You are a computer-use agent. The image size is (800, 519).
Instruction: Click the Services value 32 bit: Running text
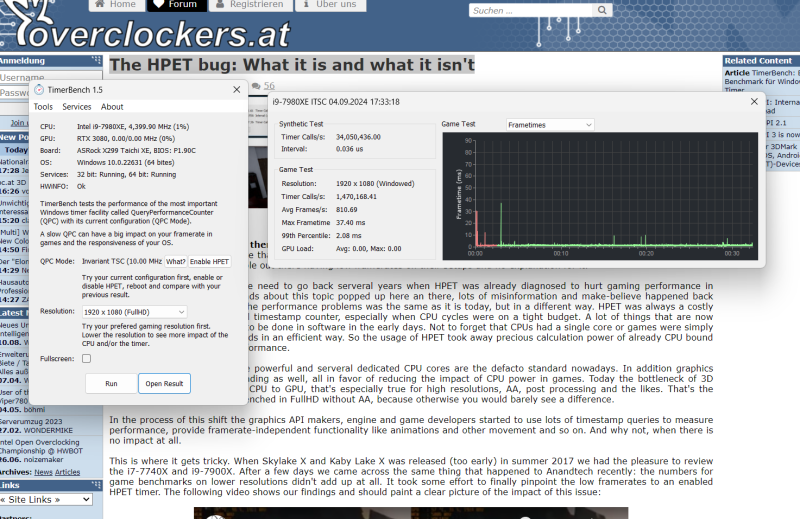tap(127, 175)
